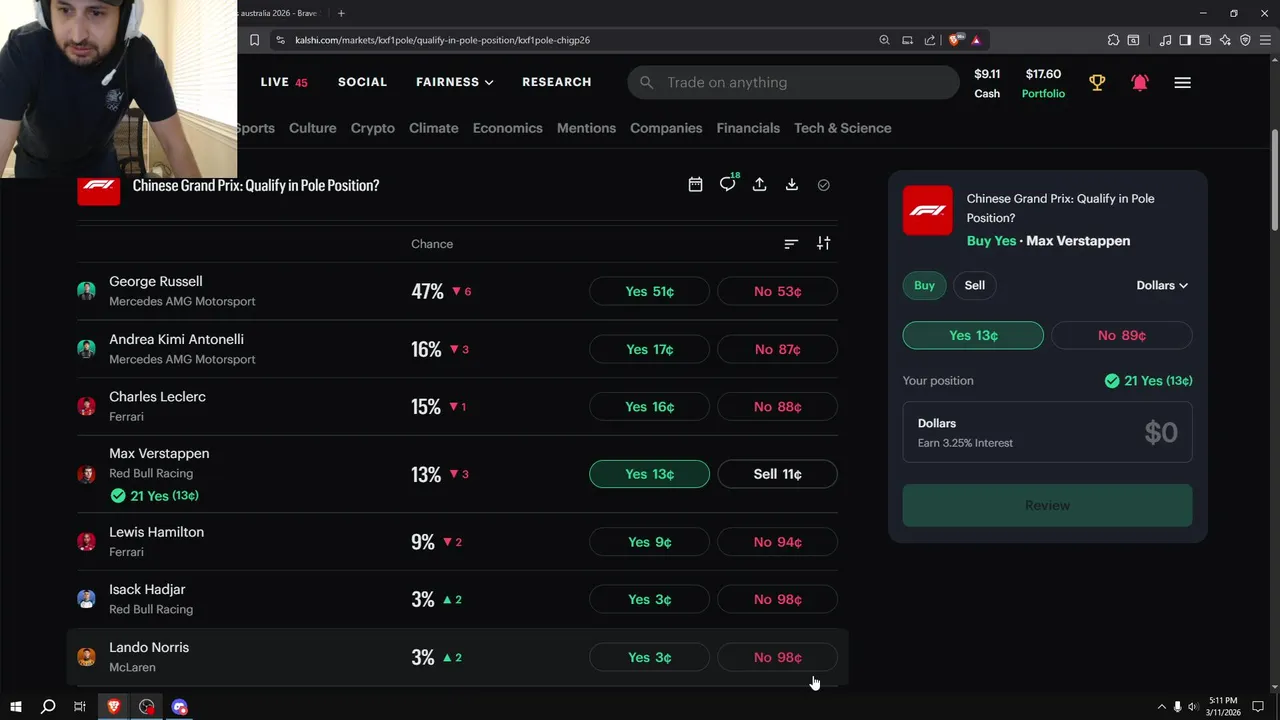Buy Yes 51¢ on George Russell
Viewport: 1280px width, 720px height.
tap(649, 291)
